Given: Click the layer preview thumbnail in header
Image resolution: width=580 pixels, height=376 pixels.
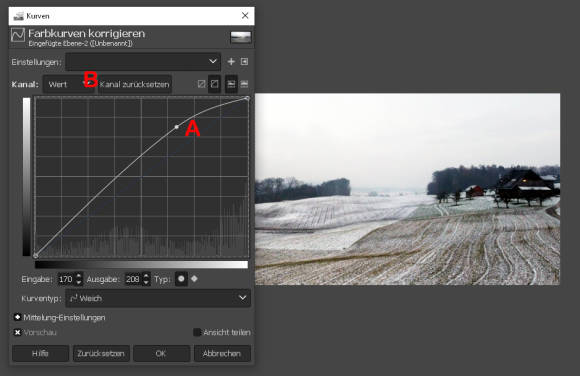Looking at the screenshot, I should [x=241, y=37].
